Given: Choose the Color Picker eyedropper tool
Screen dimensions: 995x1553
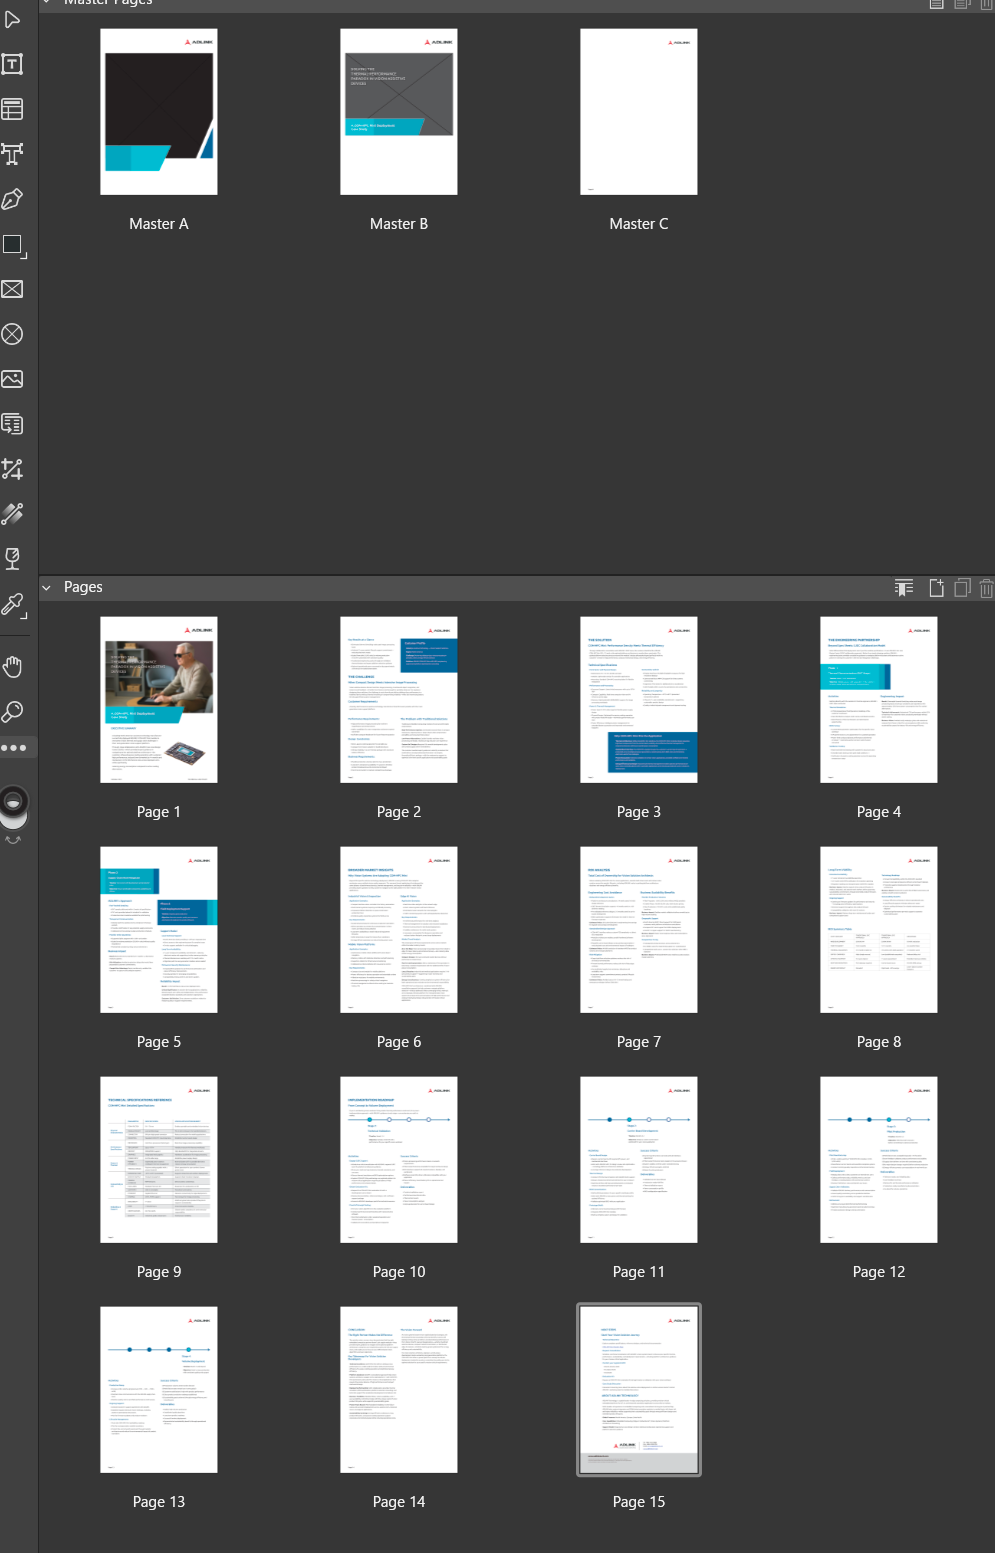Looking at the screenshot, I should pyautogui.click(x=13, y=604).
